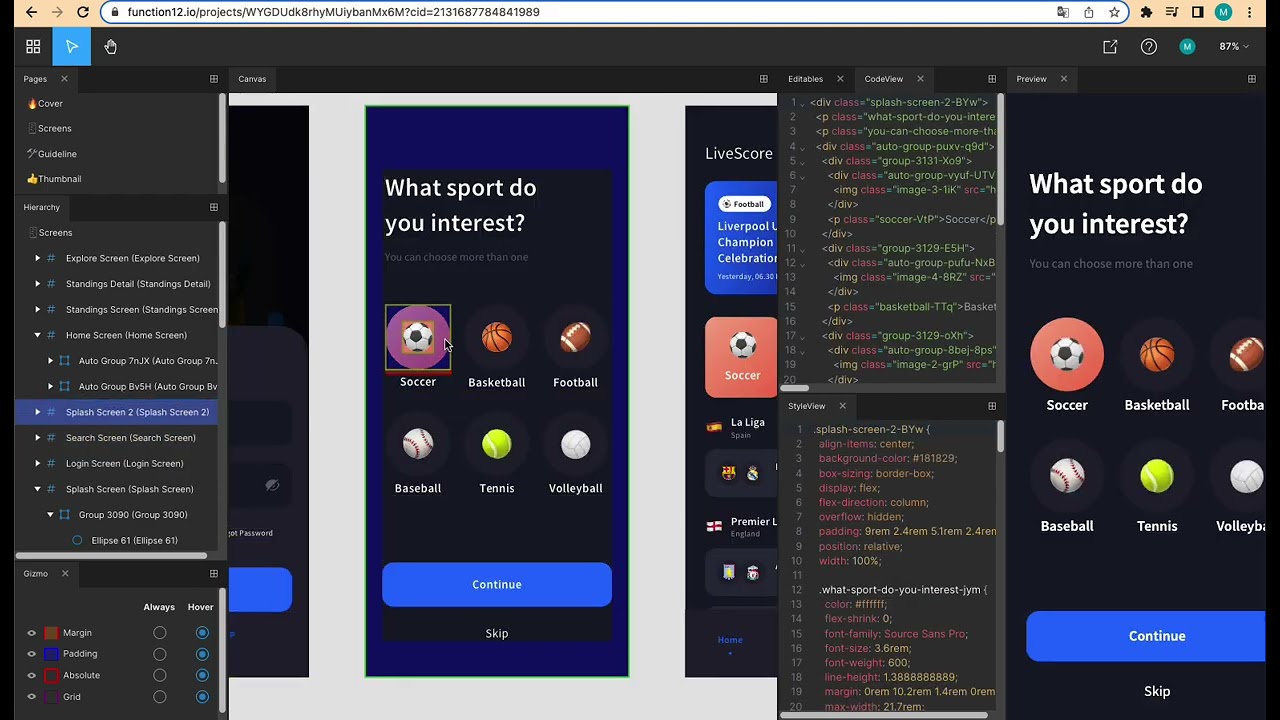Click the Soccer ball icon on canvas

[418, 338]
